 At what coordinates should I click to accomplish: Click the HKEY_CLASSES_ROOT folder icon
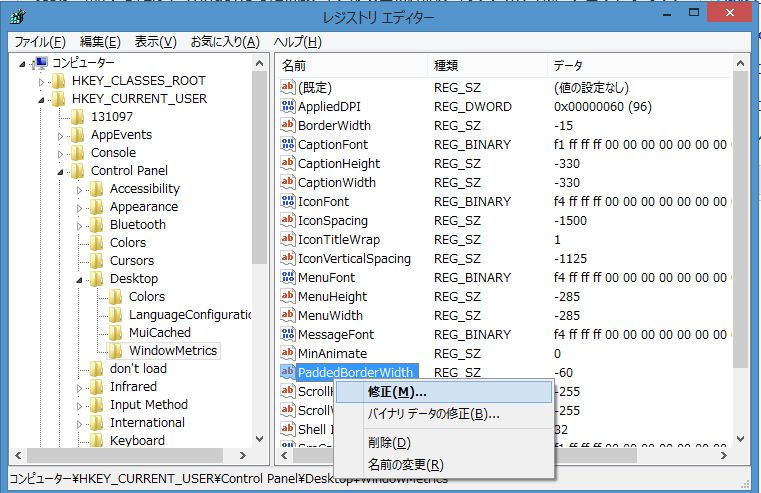[60, 81]
